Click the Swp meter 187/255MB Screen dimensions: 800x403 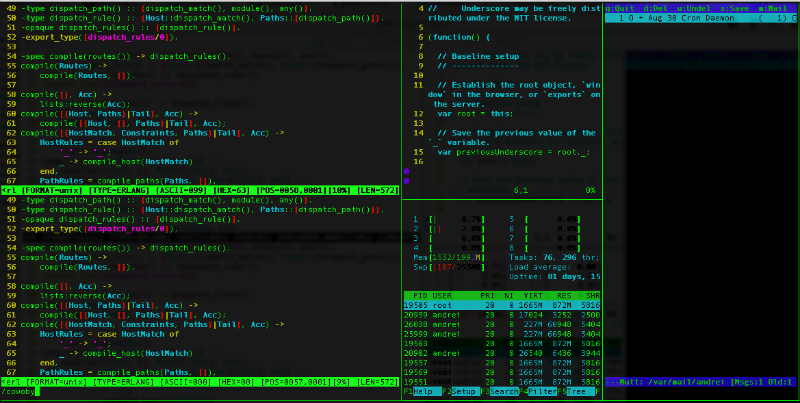click(x=449, y=267)
